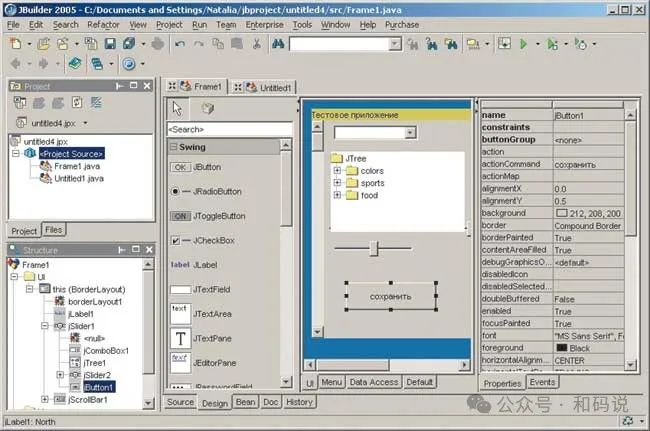
Task: Expand the jSlider2 node in the Structure pane
Action: click(x=60, y=375)
